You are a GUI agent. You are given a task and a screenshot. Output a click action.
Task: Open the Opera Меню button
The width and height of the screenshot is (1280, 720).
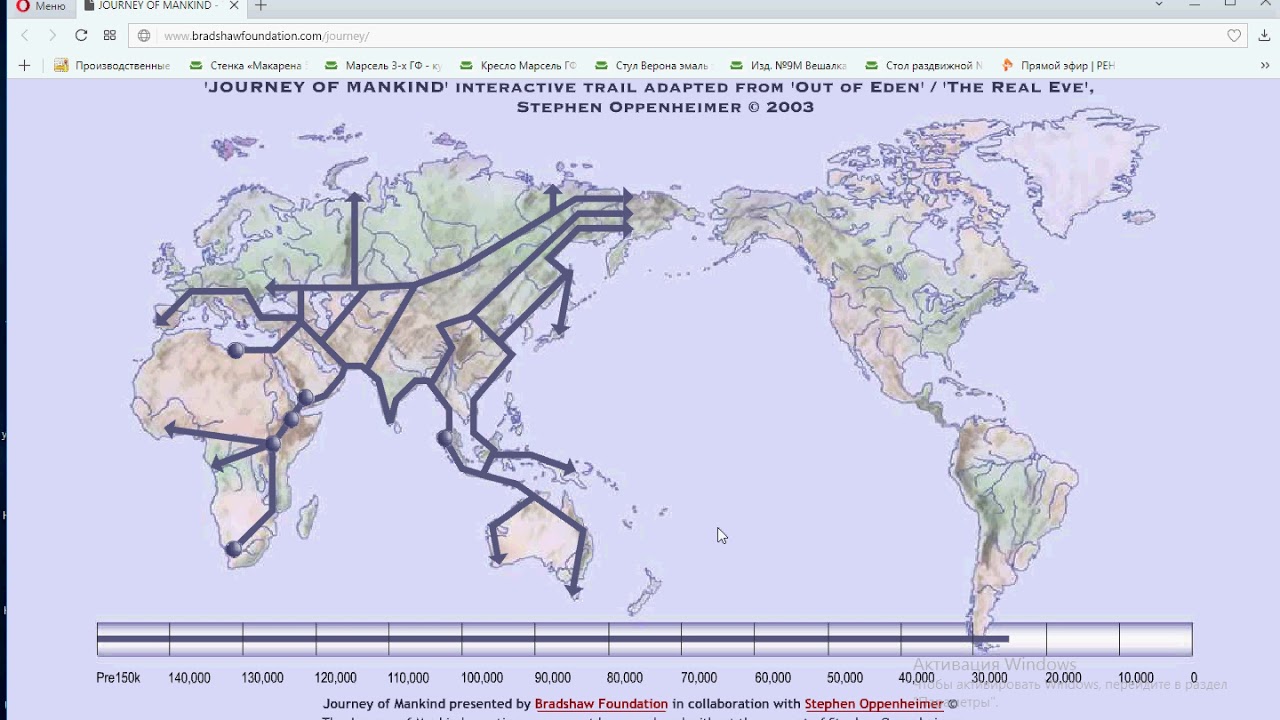tap(40, 6)
